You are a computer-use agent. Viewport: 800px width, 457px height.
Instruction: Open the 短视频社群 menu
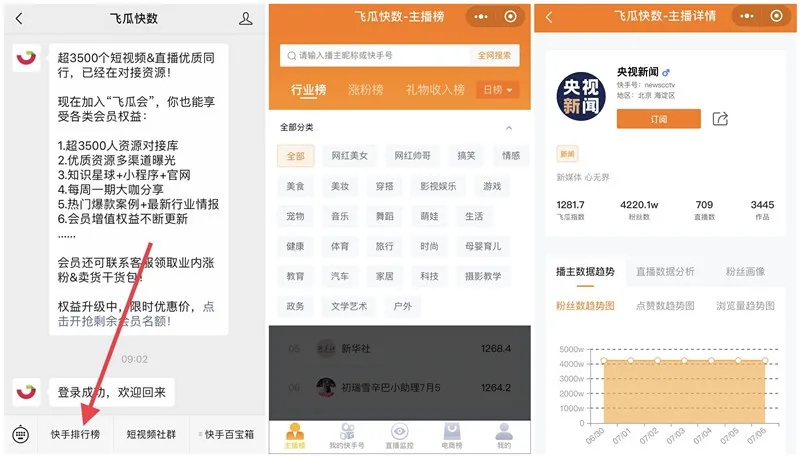[x=151, y=435]
